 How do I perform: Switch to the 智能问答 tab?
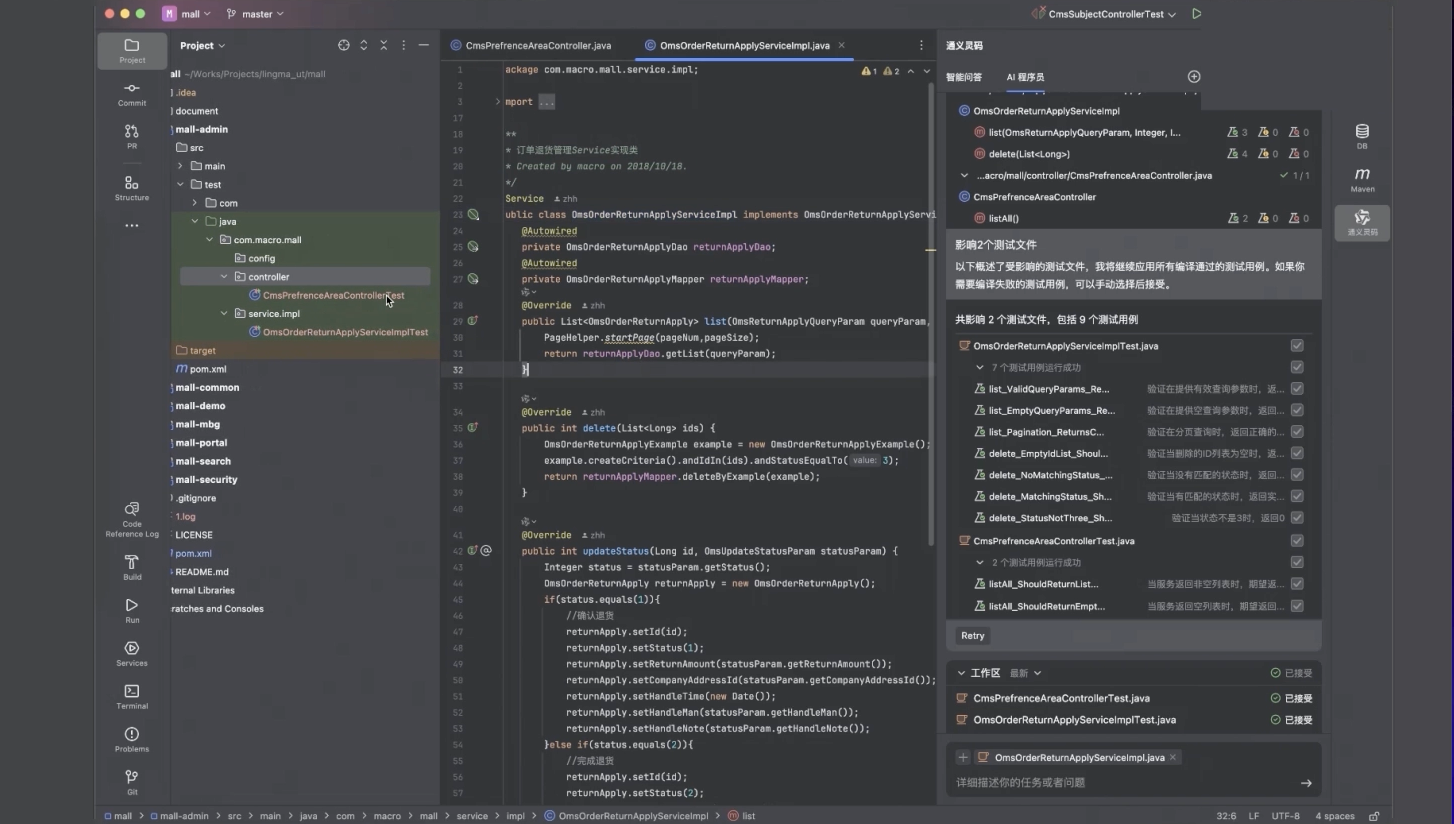[x=964, y=77]
